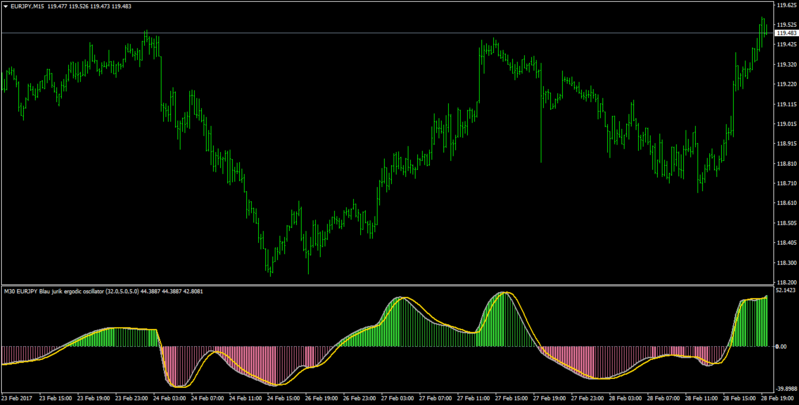This screenshot has width=799, height=405.
Task: Click the 119.220 price scale label
Action: point(787,85)
